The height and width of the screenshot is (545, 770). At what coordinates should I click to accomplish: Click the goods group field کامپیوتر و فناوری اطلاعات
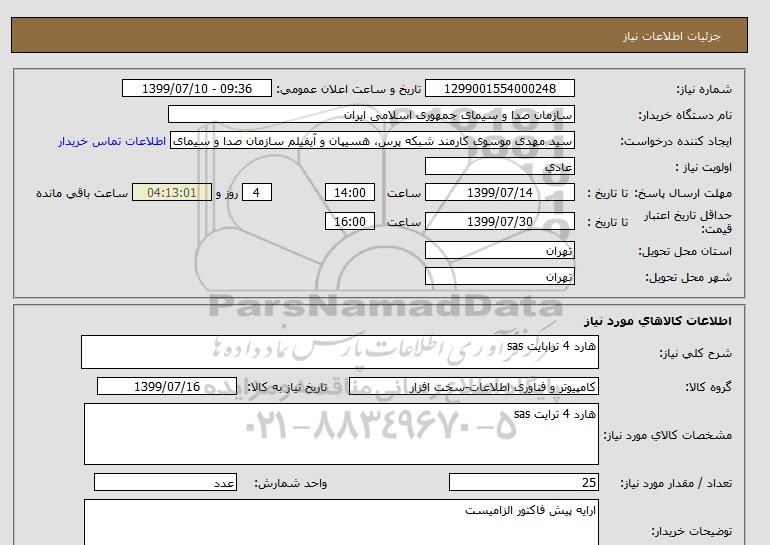tap(473, 386)
